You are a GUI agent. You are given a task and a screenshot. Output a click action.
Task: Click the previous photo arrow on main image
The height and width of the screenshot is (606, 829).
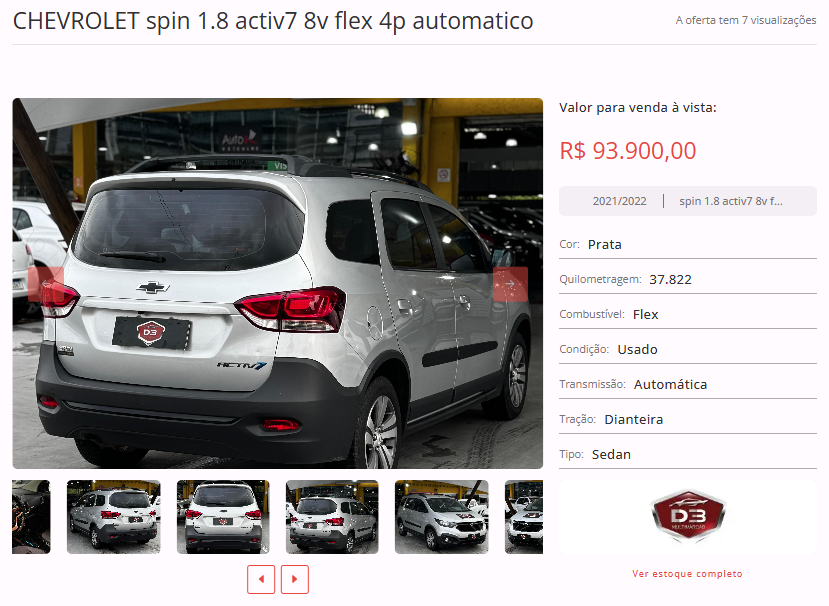coord(46,284)
